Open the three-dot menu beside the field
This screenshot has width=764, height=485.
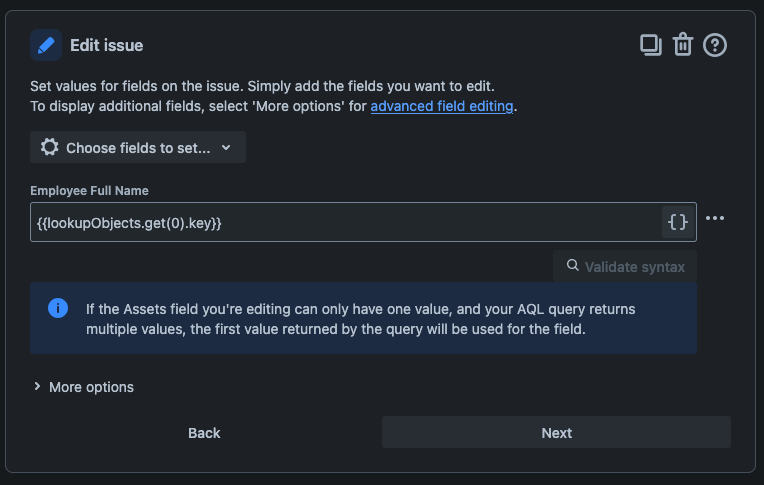(715, 218)
